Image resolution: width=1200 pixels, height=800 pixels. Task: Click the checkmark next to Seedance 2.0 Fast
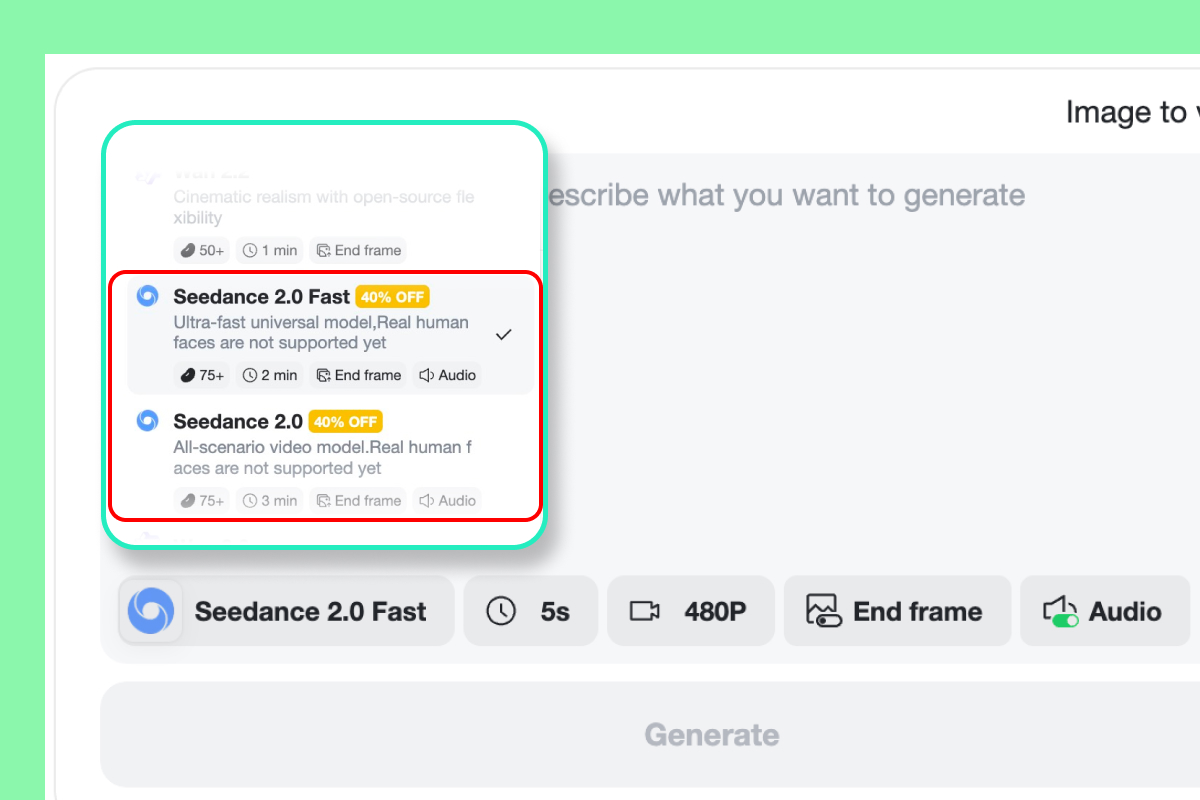point(504,334)
